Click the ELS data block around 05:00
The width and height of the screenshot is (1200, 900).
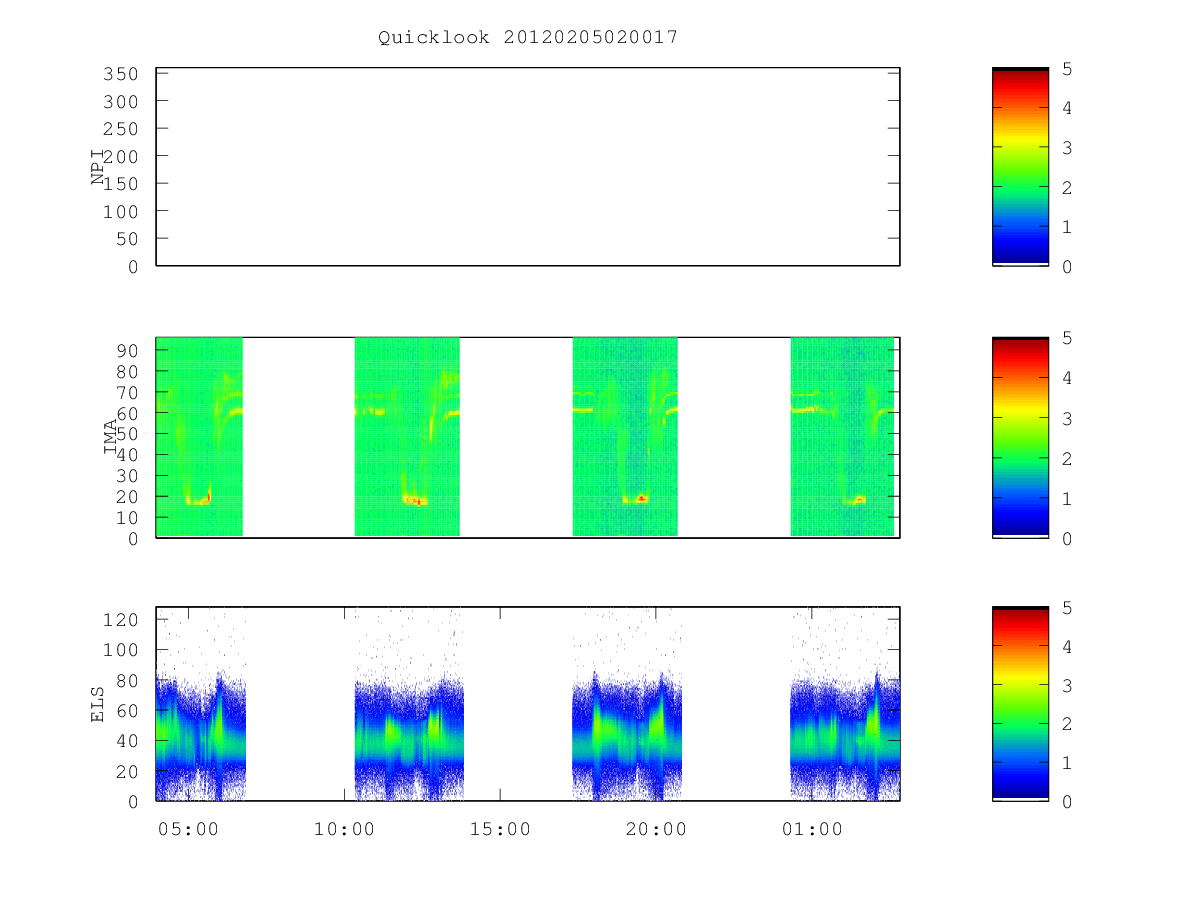[201, 704]
